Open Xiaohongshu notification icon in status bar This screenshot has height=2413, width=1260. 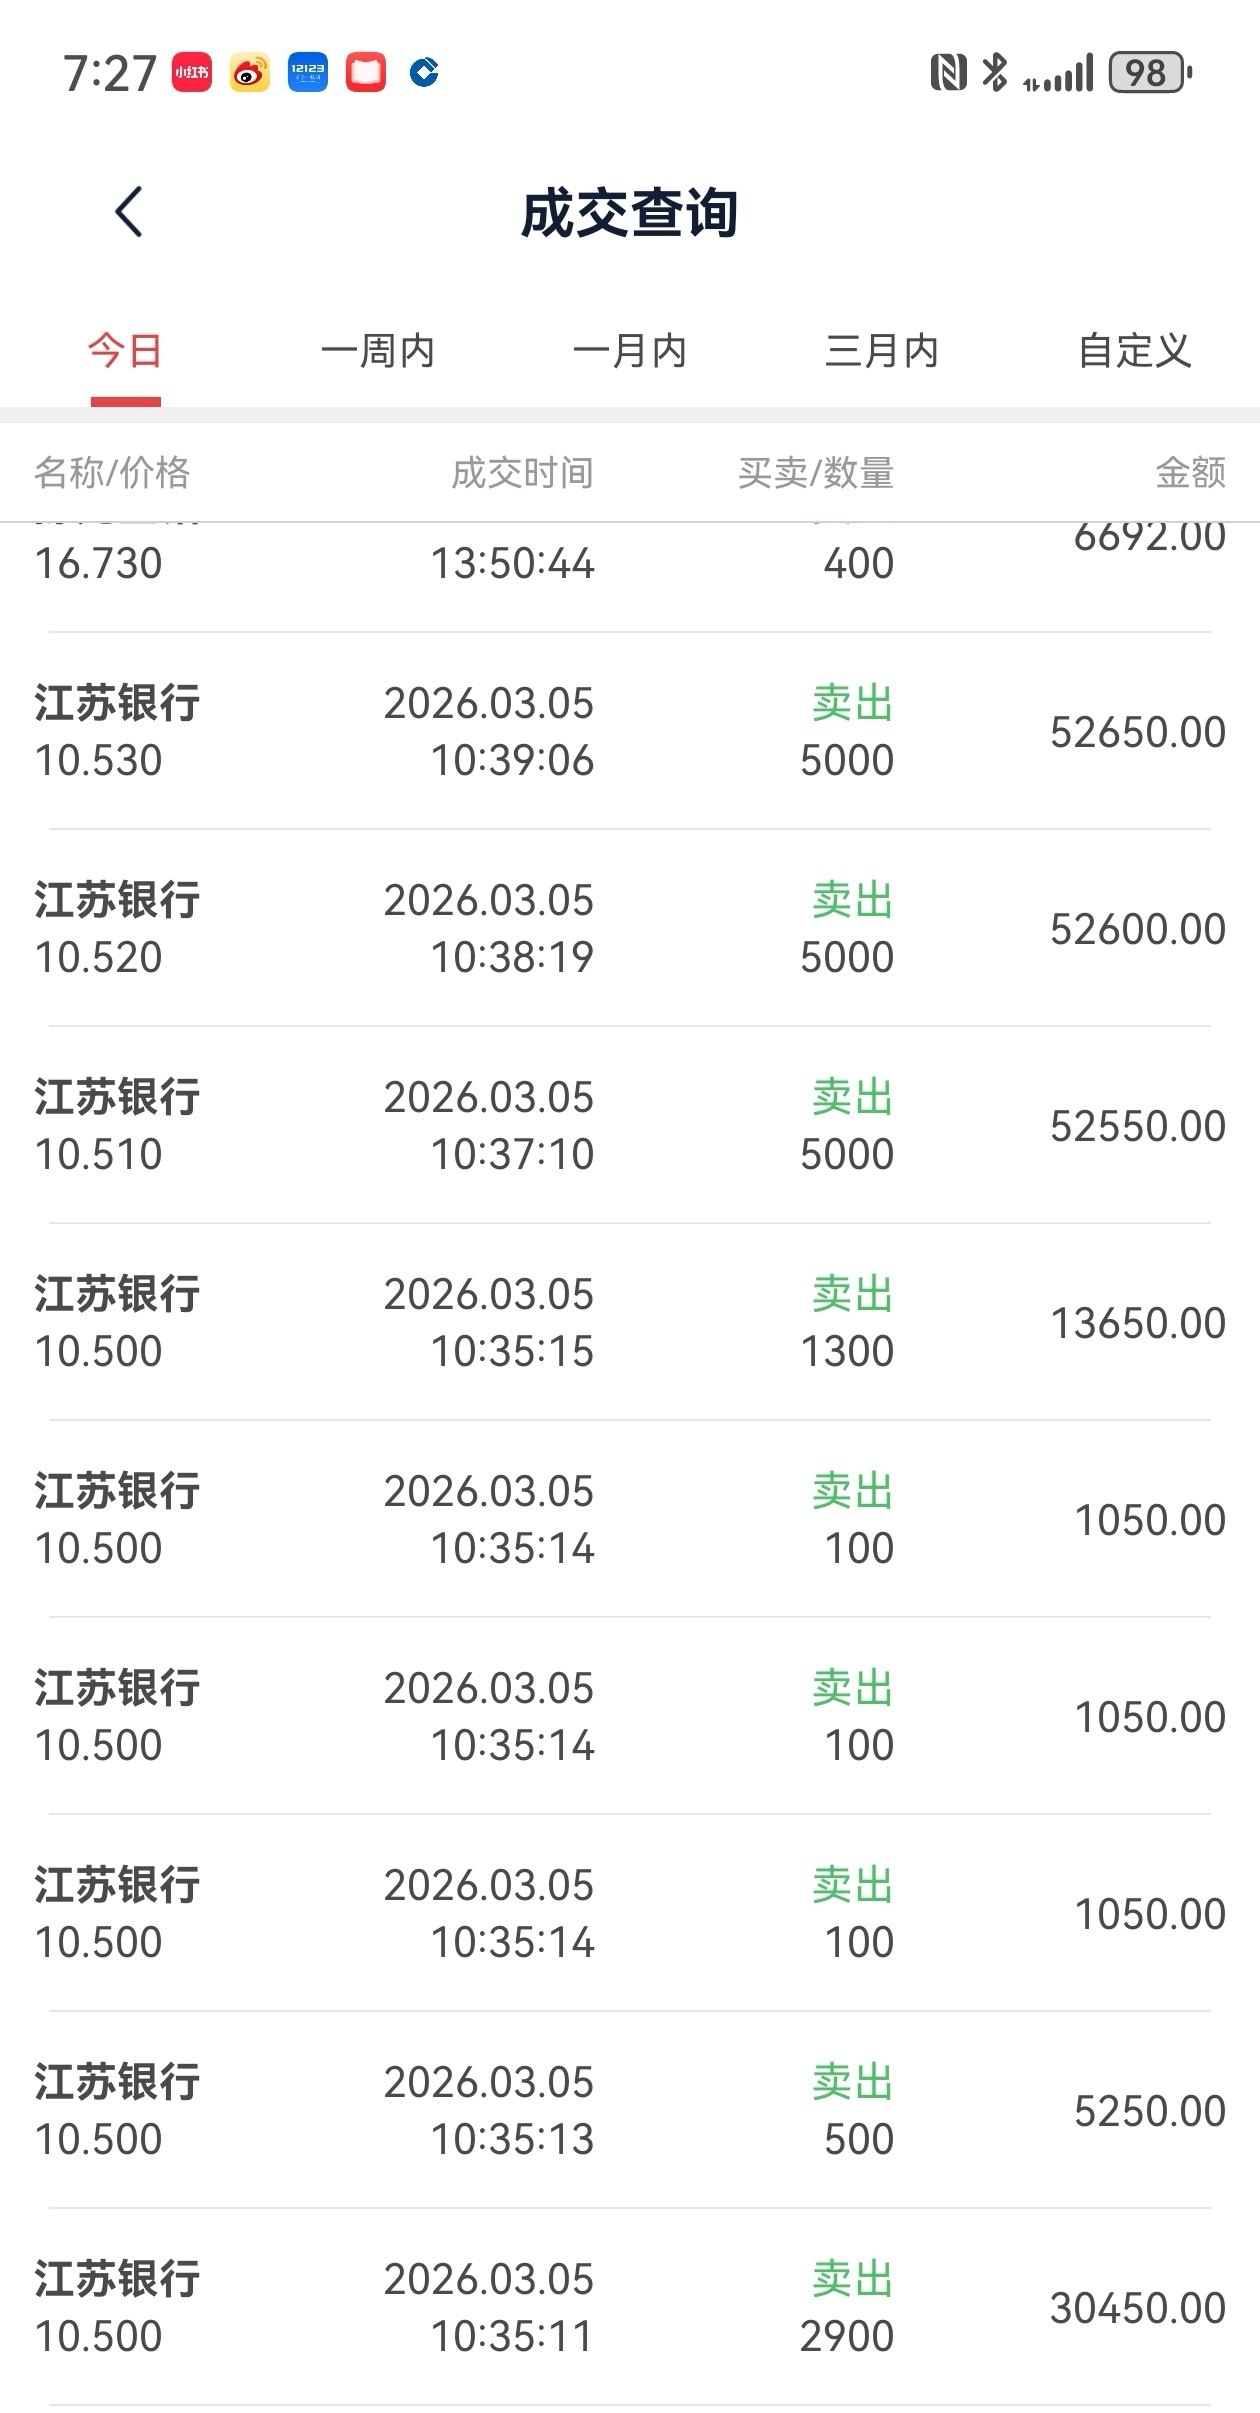pyautogui.click(x=192, y=73)
